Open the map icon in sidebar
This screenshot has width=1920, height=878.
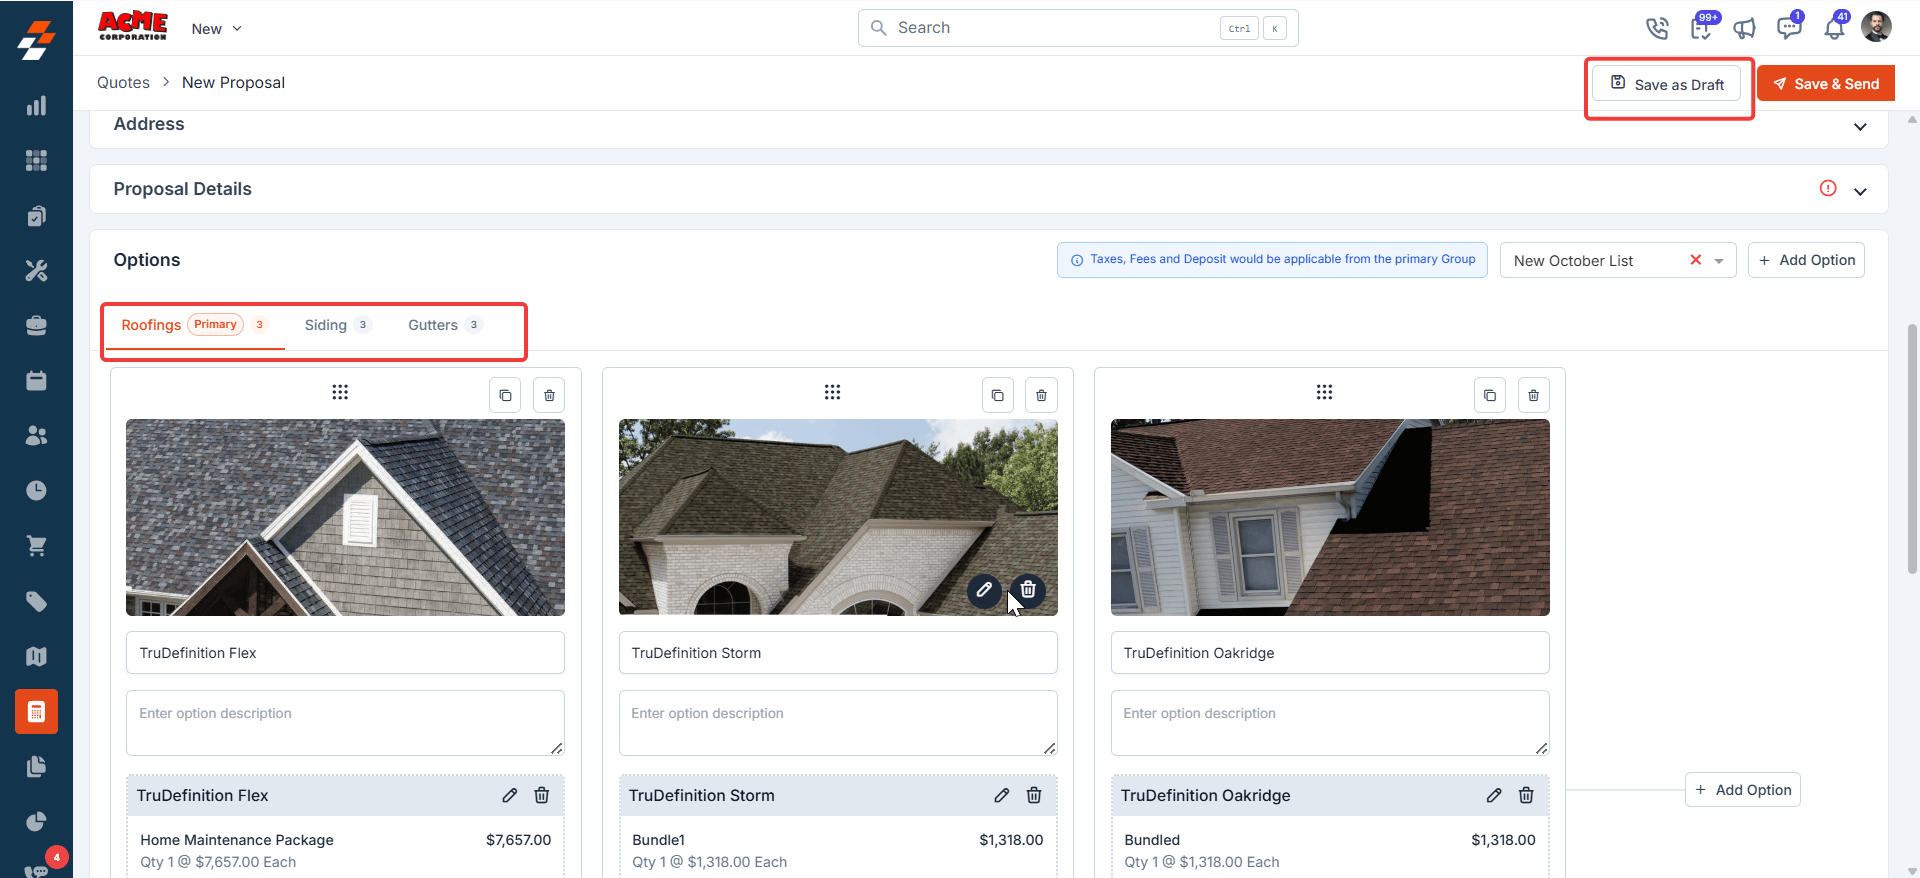pos(36,656)
